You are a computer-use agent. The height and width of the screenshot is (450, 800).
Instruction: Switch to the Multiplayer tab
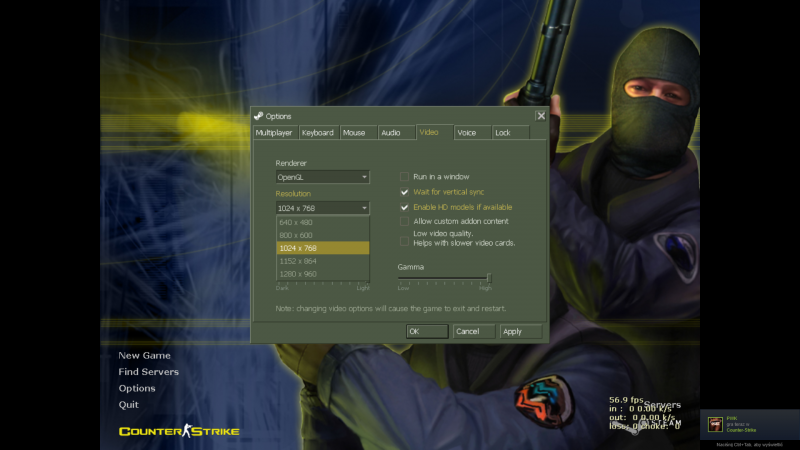[x=274, y=132]
